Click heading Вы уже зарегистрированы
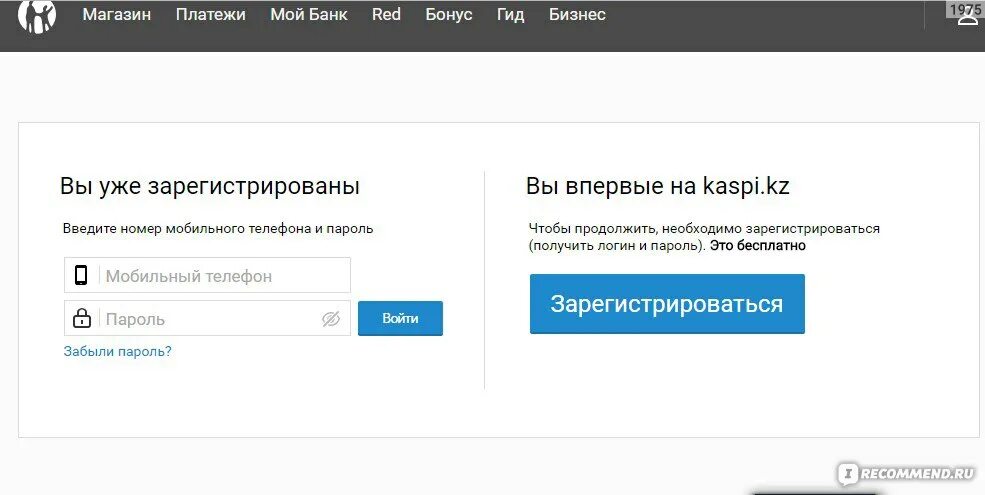Image resolution: width=985 pixels, height=495 pixels. [x=210, y=187]
